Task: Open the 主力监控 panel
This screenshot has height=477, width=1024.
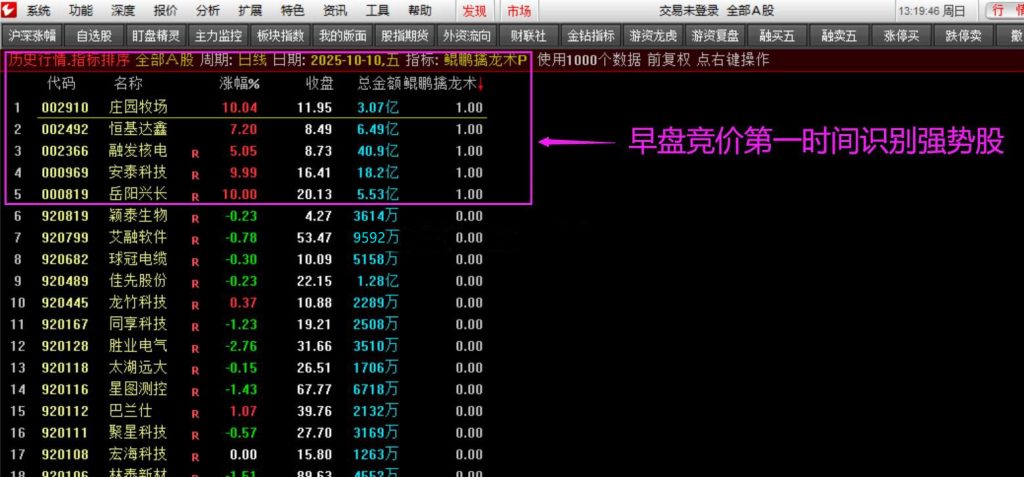Action: [218, 37]
